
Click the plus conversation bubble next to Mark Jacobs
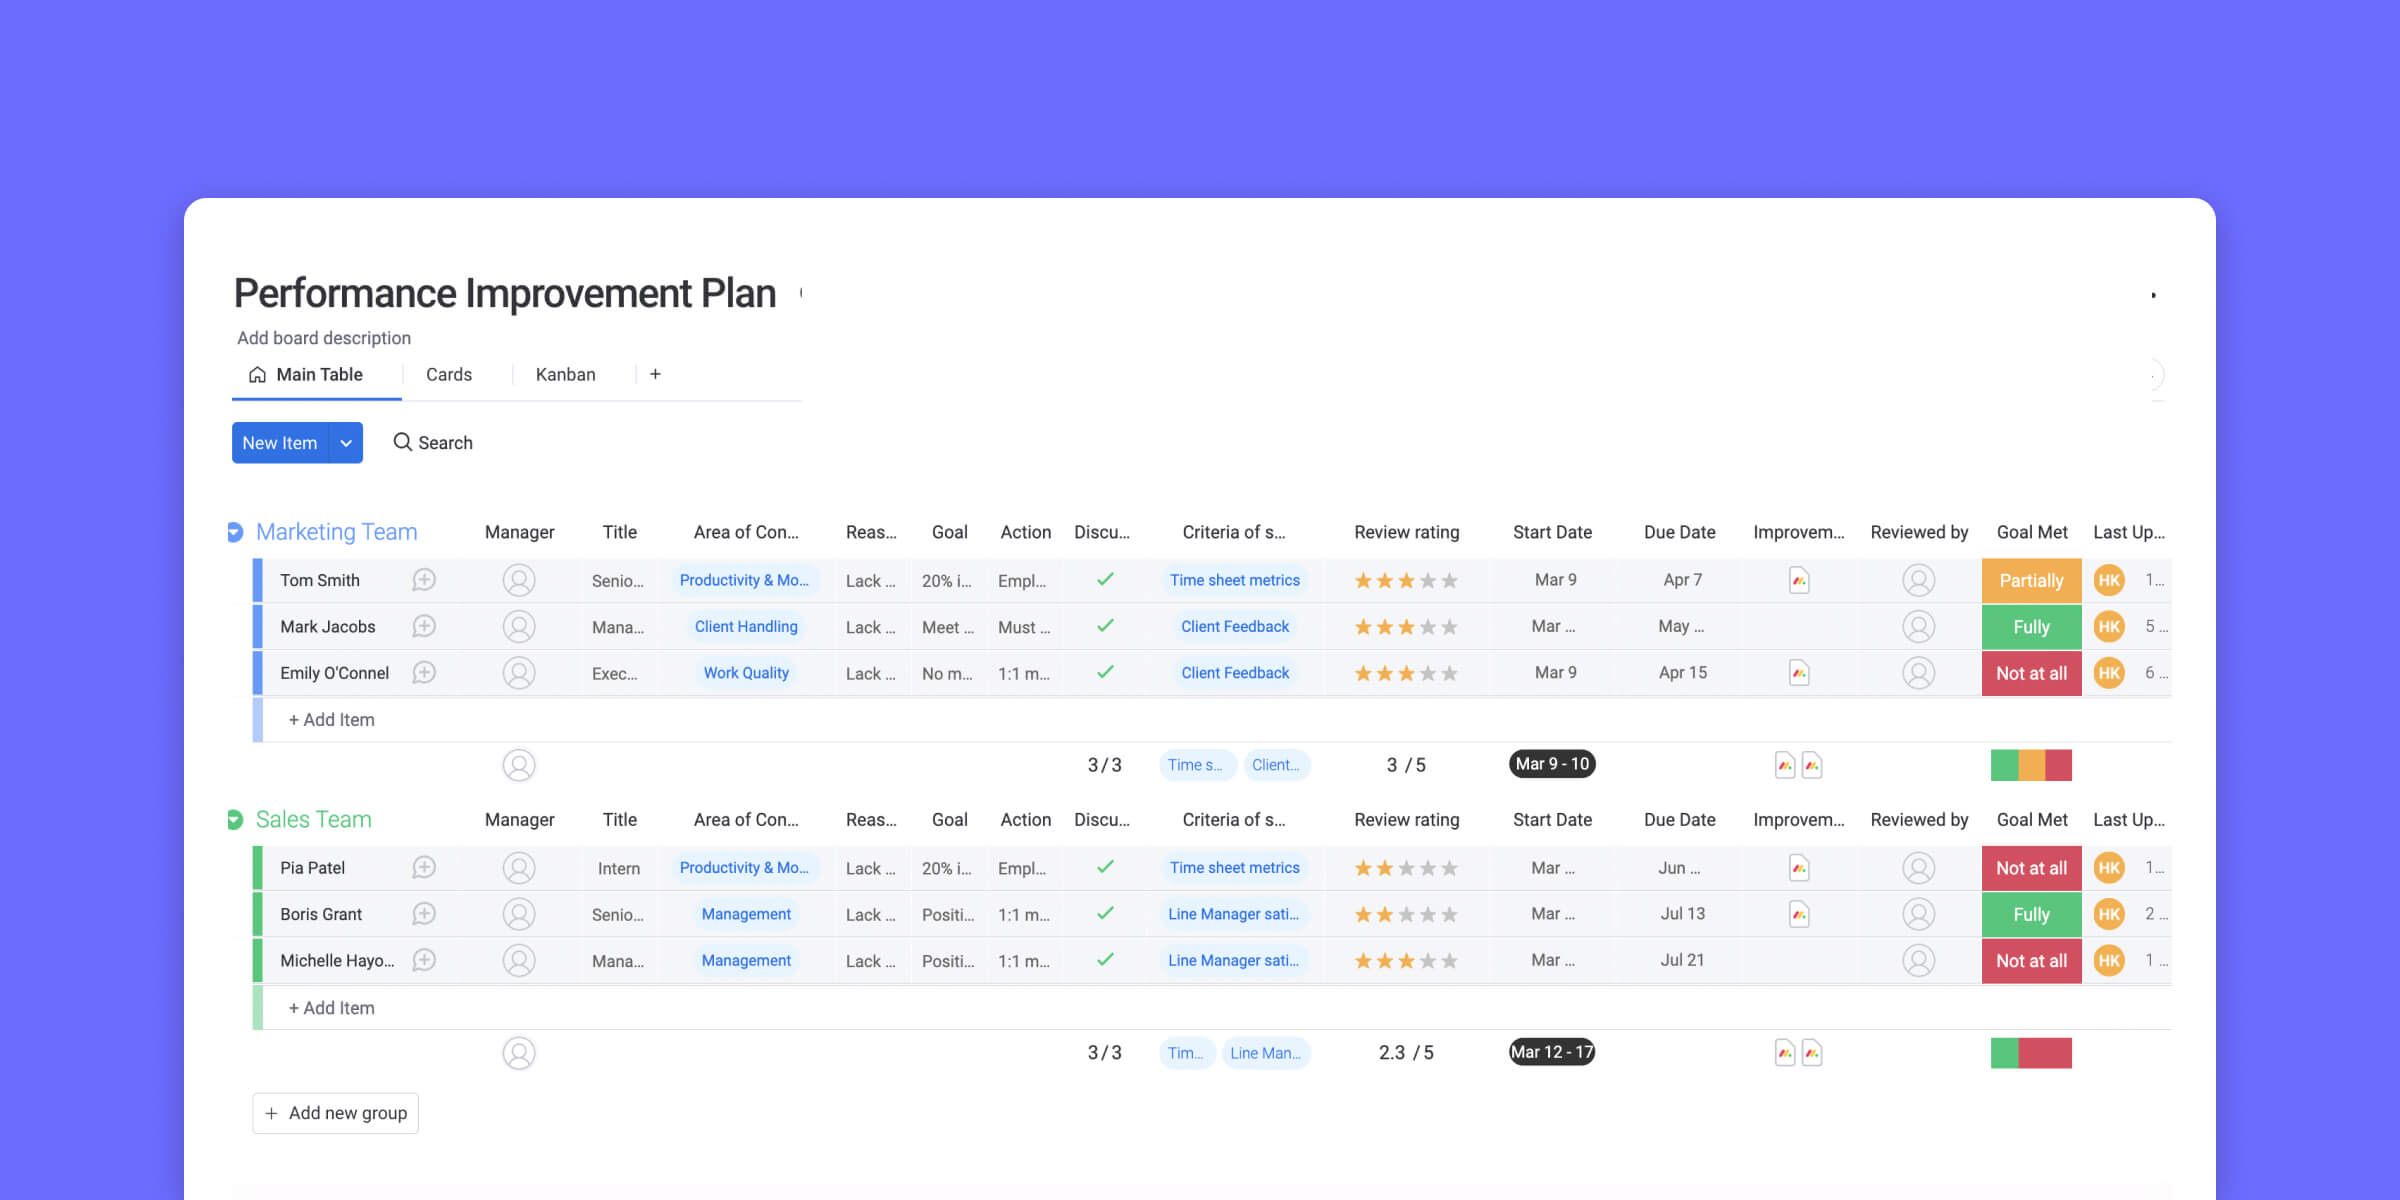tap(424, 626)
